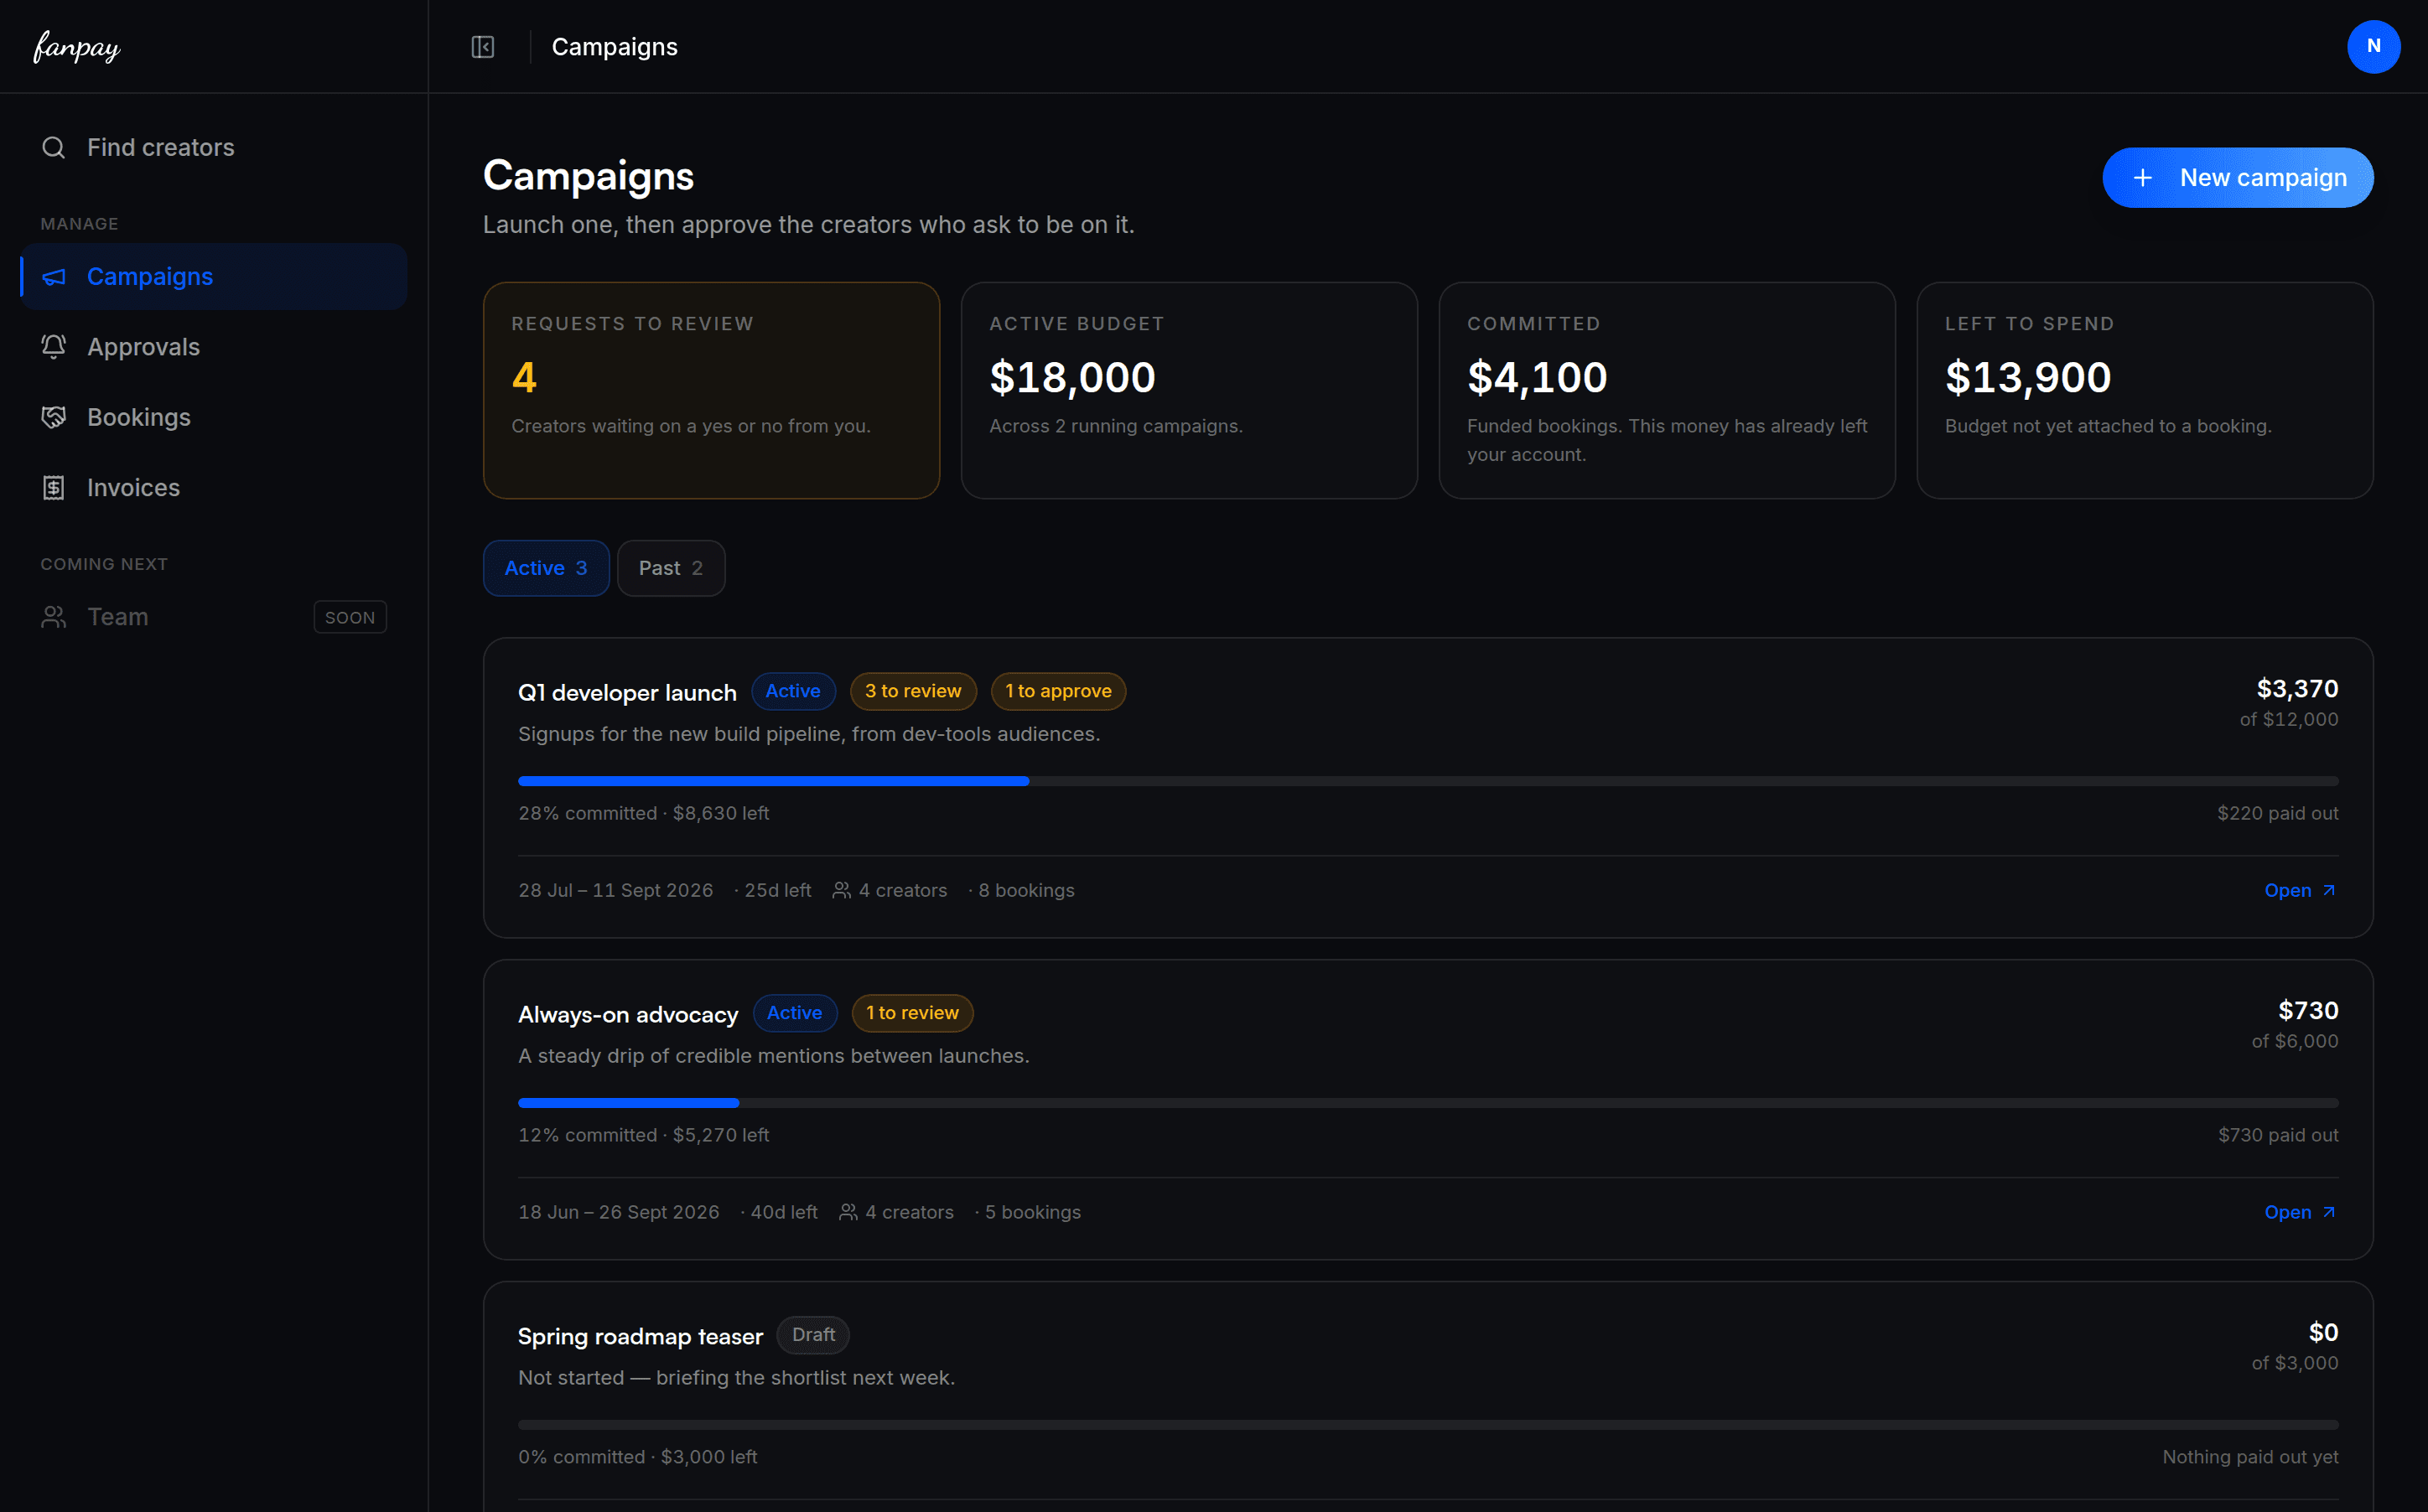Click the Invoices receipt icon
This screenshot has width=2428, height=1512.
[54, 488]
